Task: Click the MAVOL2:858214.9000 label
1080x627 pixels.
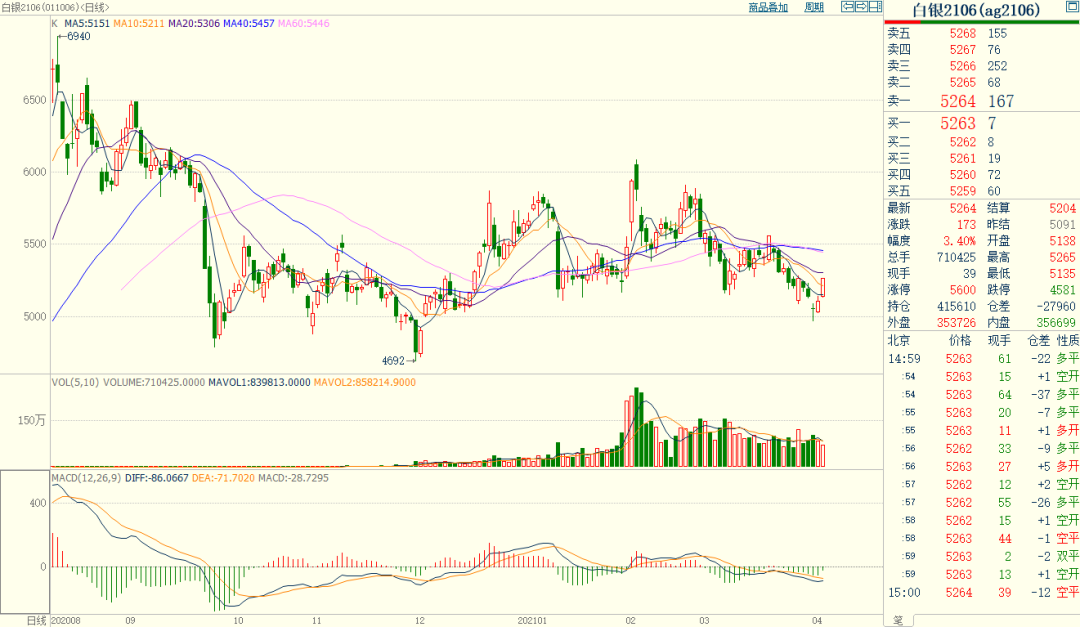Action: [x=364, y=382]
